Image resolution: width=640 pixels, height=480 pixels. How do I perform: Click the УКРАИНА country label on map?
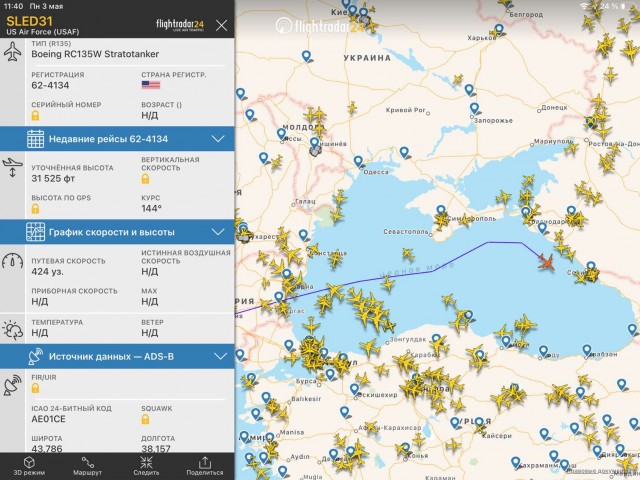(367, 58)
